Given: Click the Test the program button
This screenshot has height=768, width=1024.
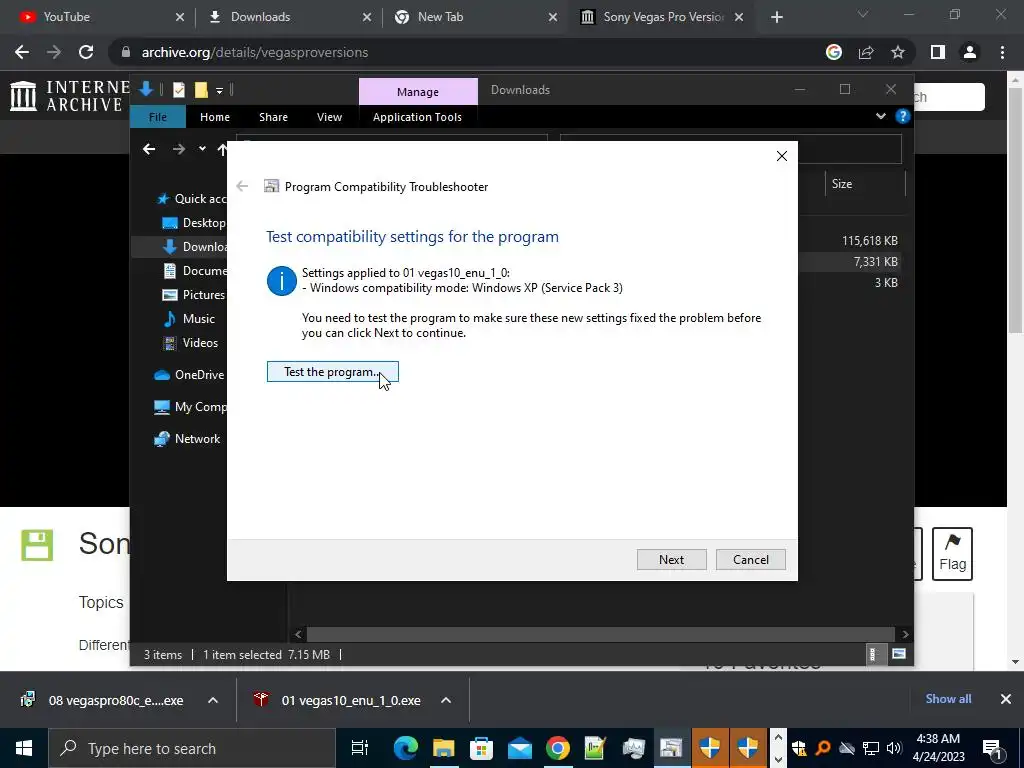Looking at the screenshot, I should click(332, 372).
